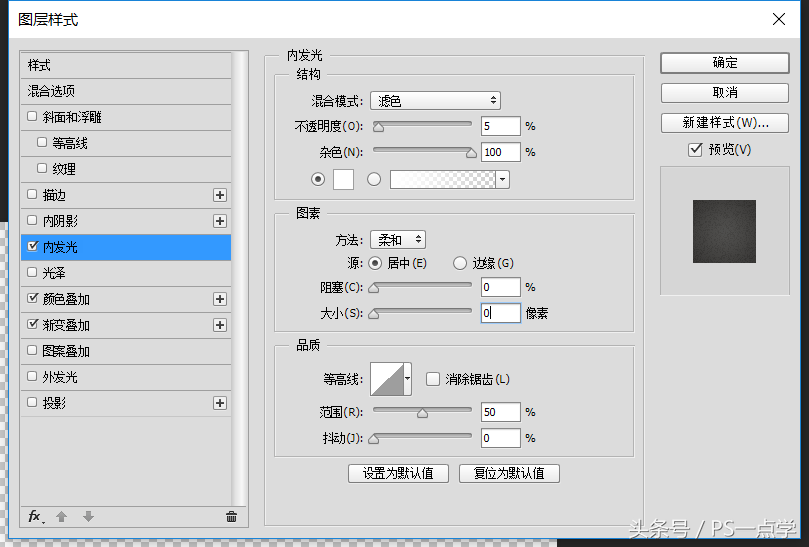
Task: Enable 斜面和浮雕 checkbox
Action: click(32, 116)
